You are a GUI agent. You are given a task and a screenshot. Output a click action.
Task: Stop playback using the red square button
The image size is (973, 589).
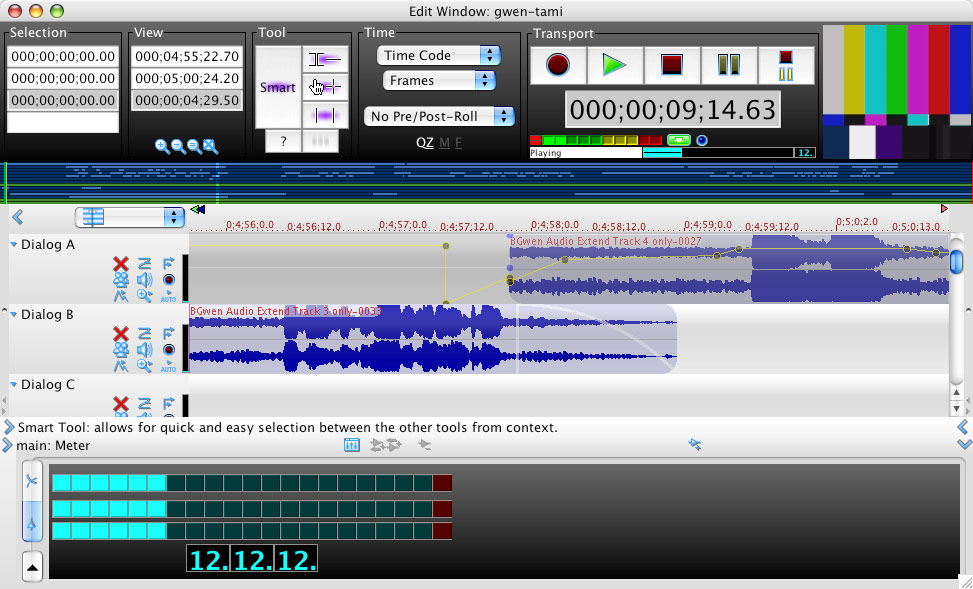[x=671, y=65]
